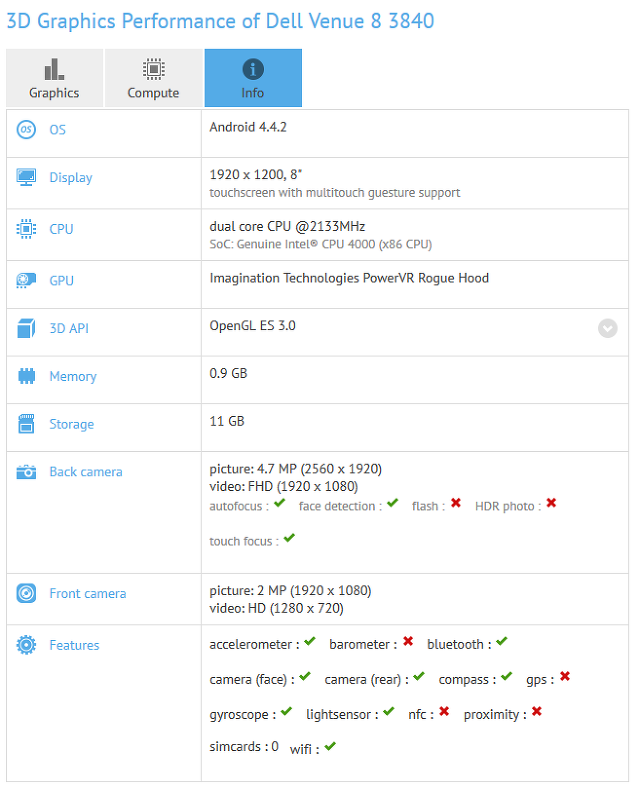The image size is (640, 790).
Task: Click the Display monitor icon
Action: (26, 177)
